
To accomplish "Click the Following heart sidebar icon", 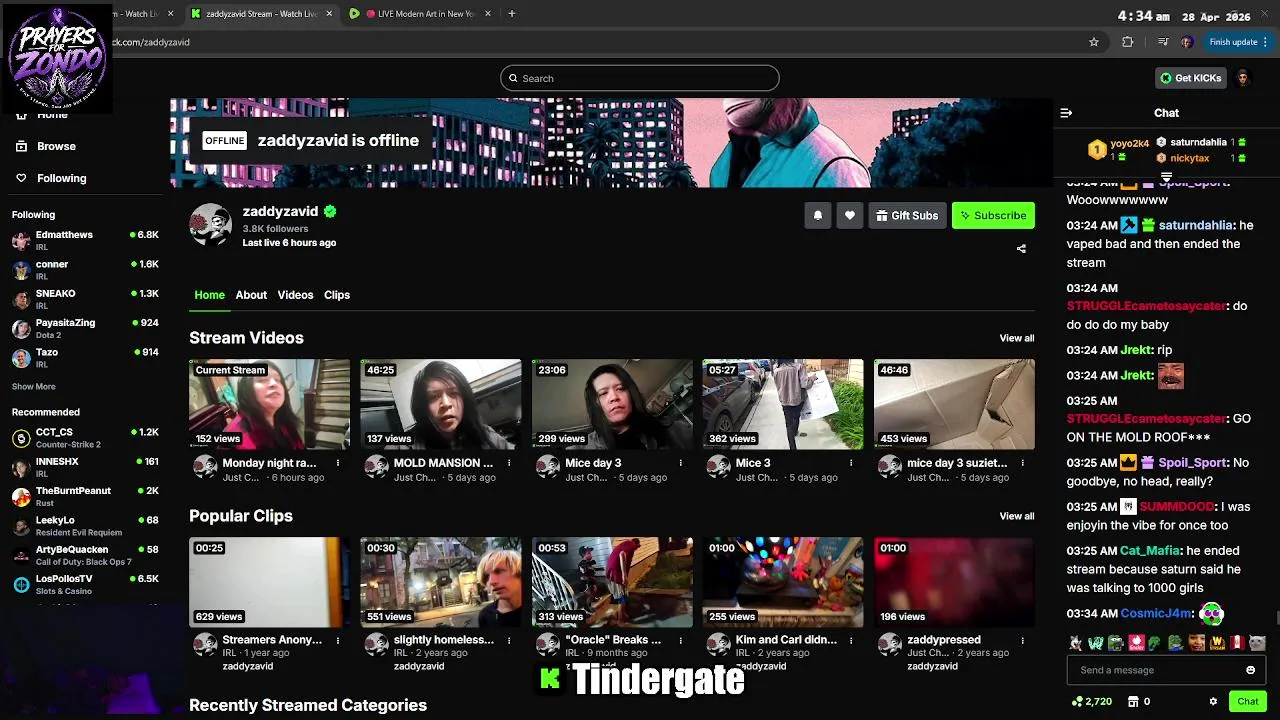I will [21, 178].
